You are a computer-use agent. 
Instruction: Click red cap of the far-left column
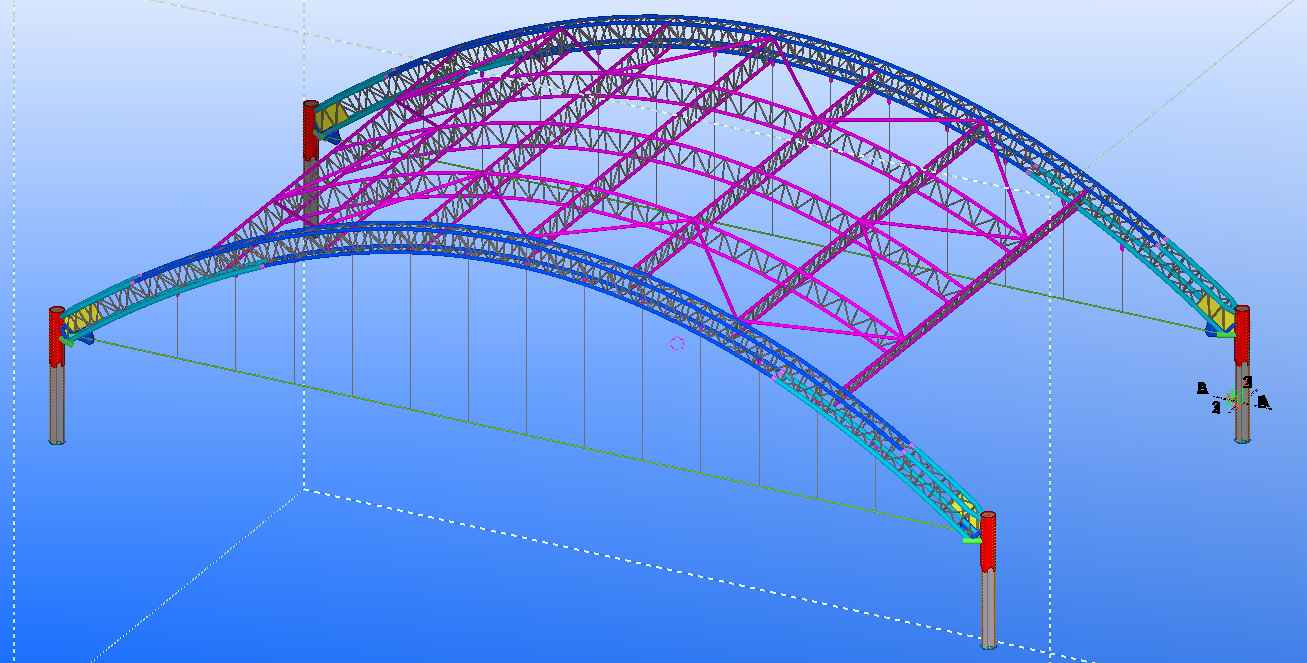[57, 335]
